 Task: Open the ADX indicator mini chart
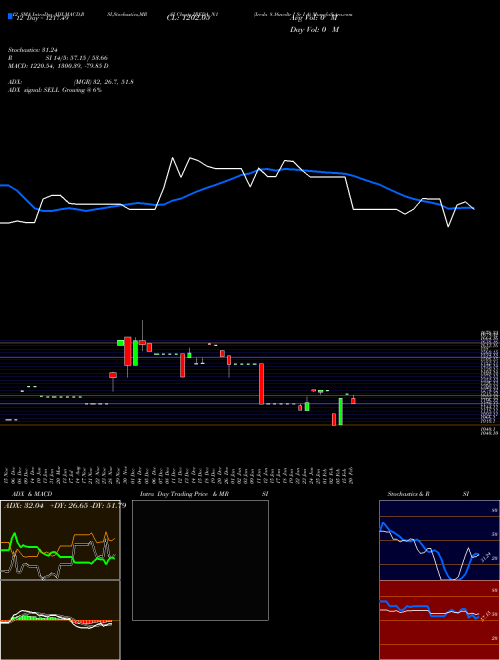(x=60, y=540)
